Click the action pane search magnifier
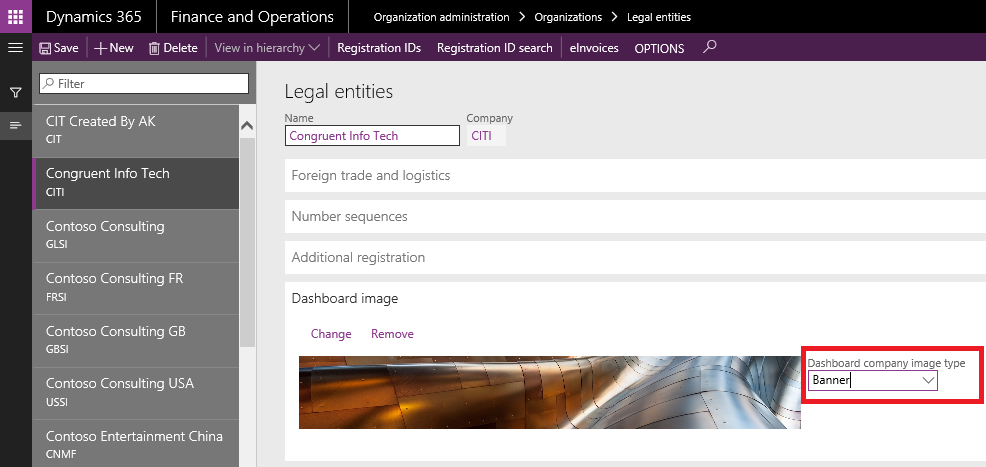 pyautogui.click(x=709, y=47)
